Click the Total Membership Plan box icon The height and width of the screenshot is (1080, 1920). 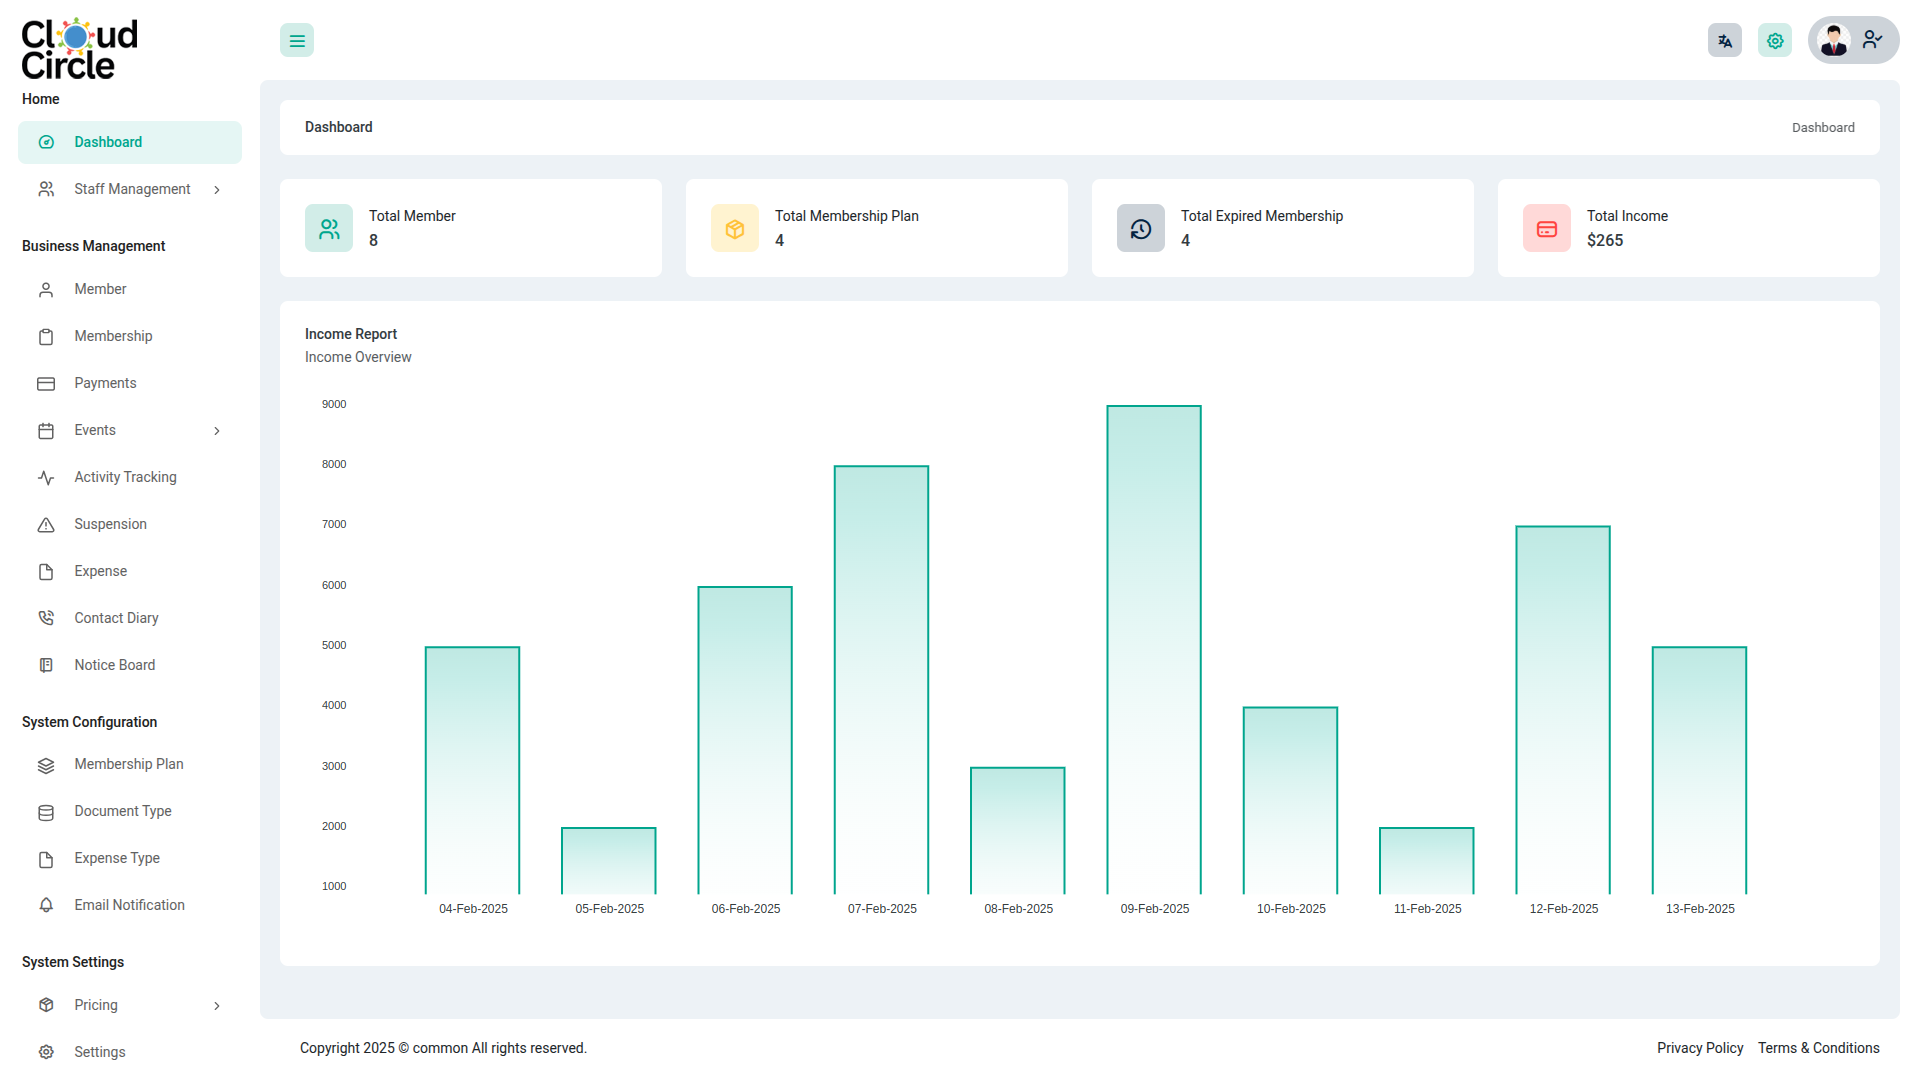pyautogui.click(x=735, y=229)
